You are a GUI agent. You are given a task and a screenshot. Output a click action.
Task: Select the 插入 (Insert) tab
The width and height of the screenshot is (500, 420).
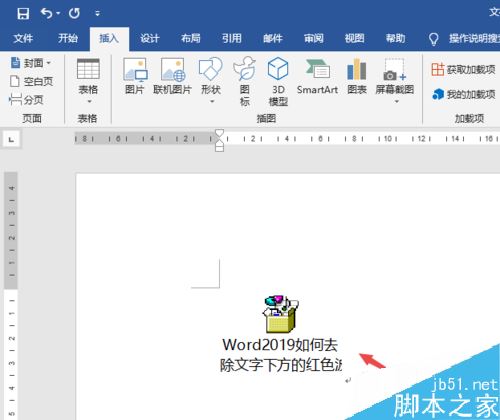point(109,38)
